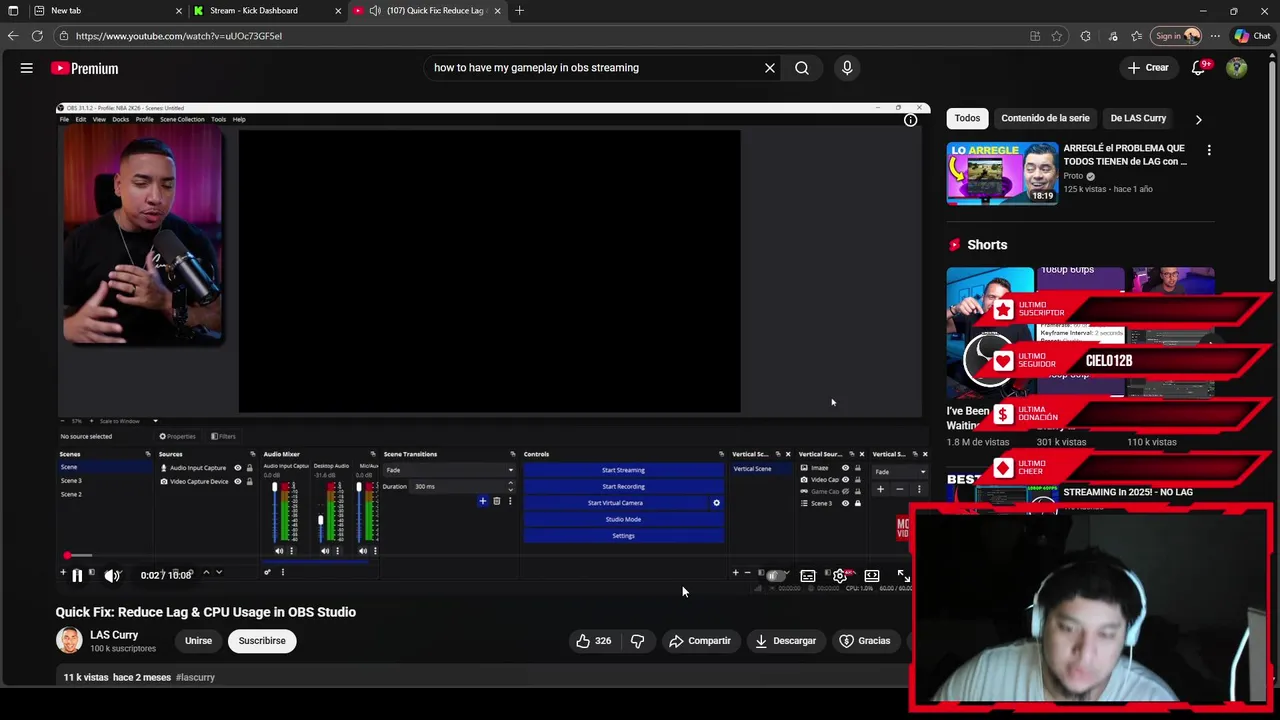Open the #lascurry hashtag link
This screenshot has width=1280, height=720.
pyautogui.click(x=195, y=677)
